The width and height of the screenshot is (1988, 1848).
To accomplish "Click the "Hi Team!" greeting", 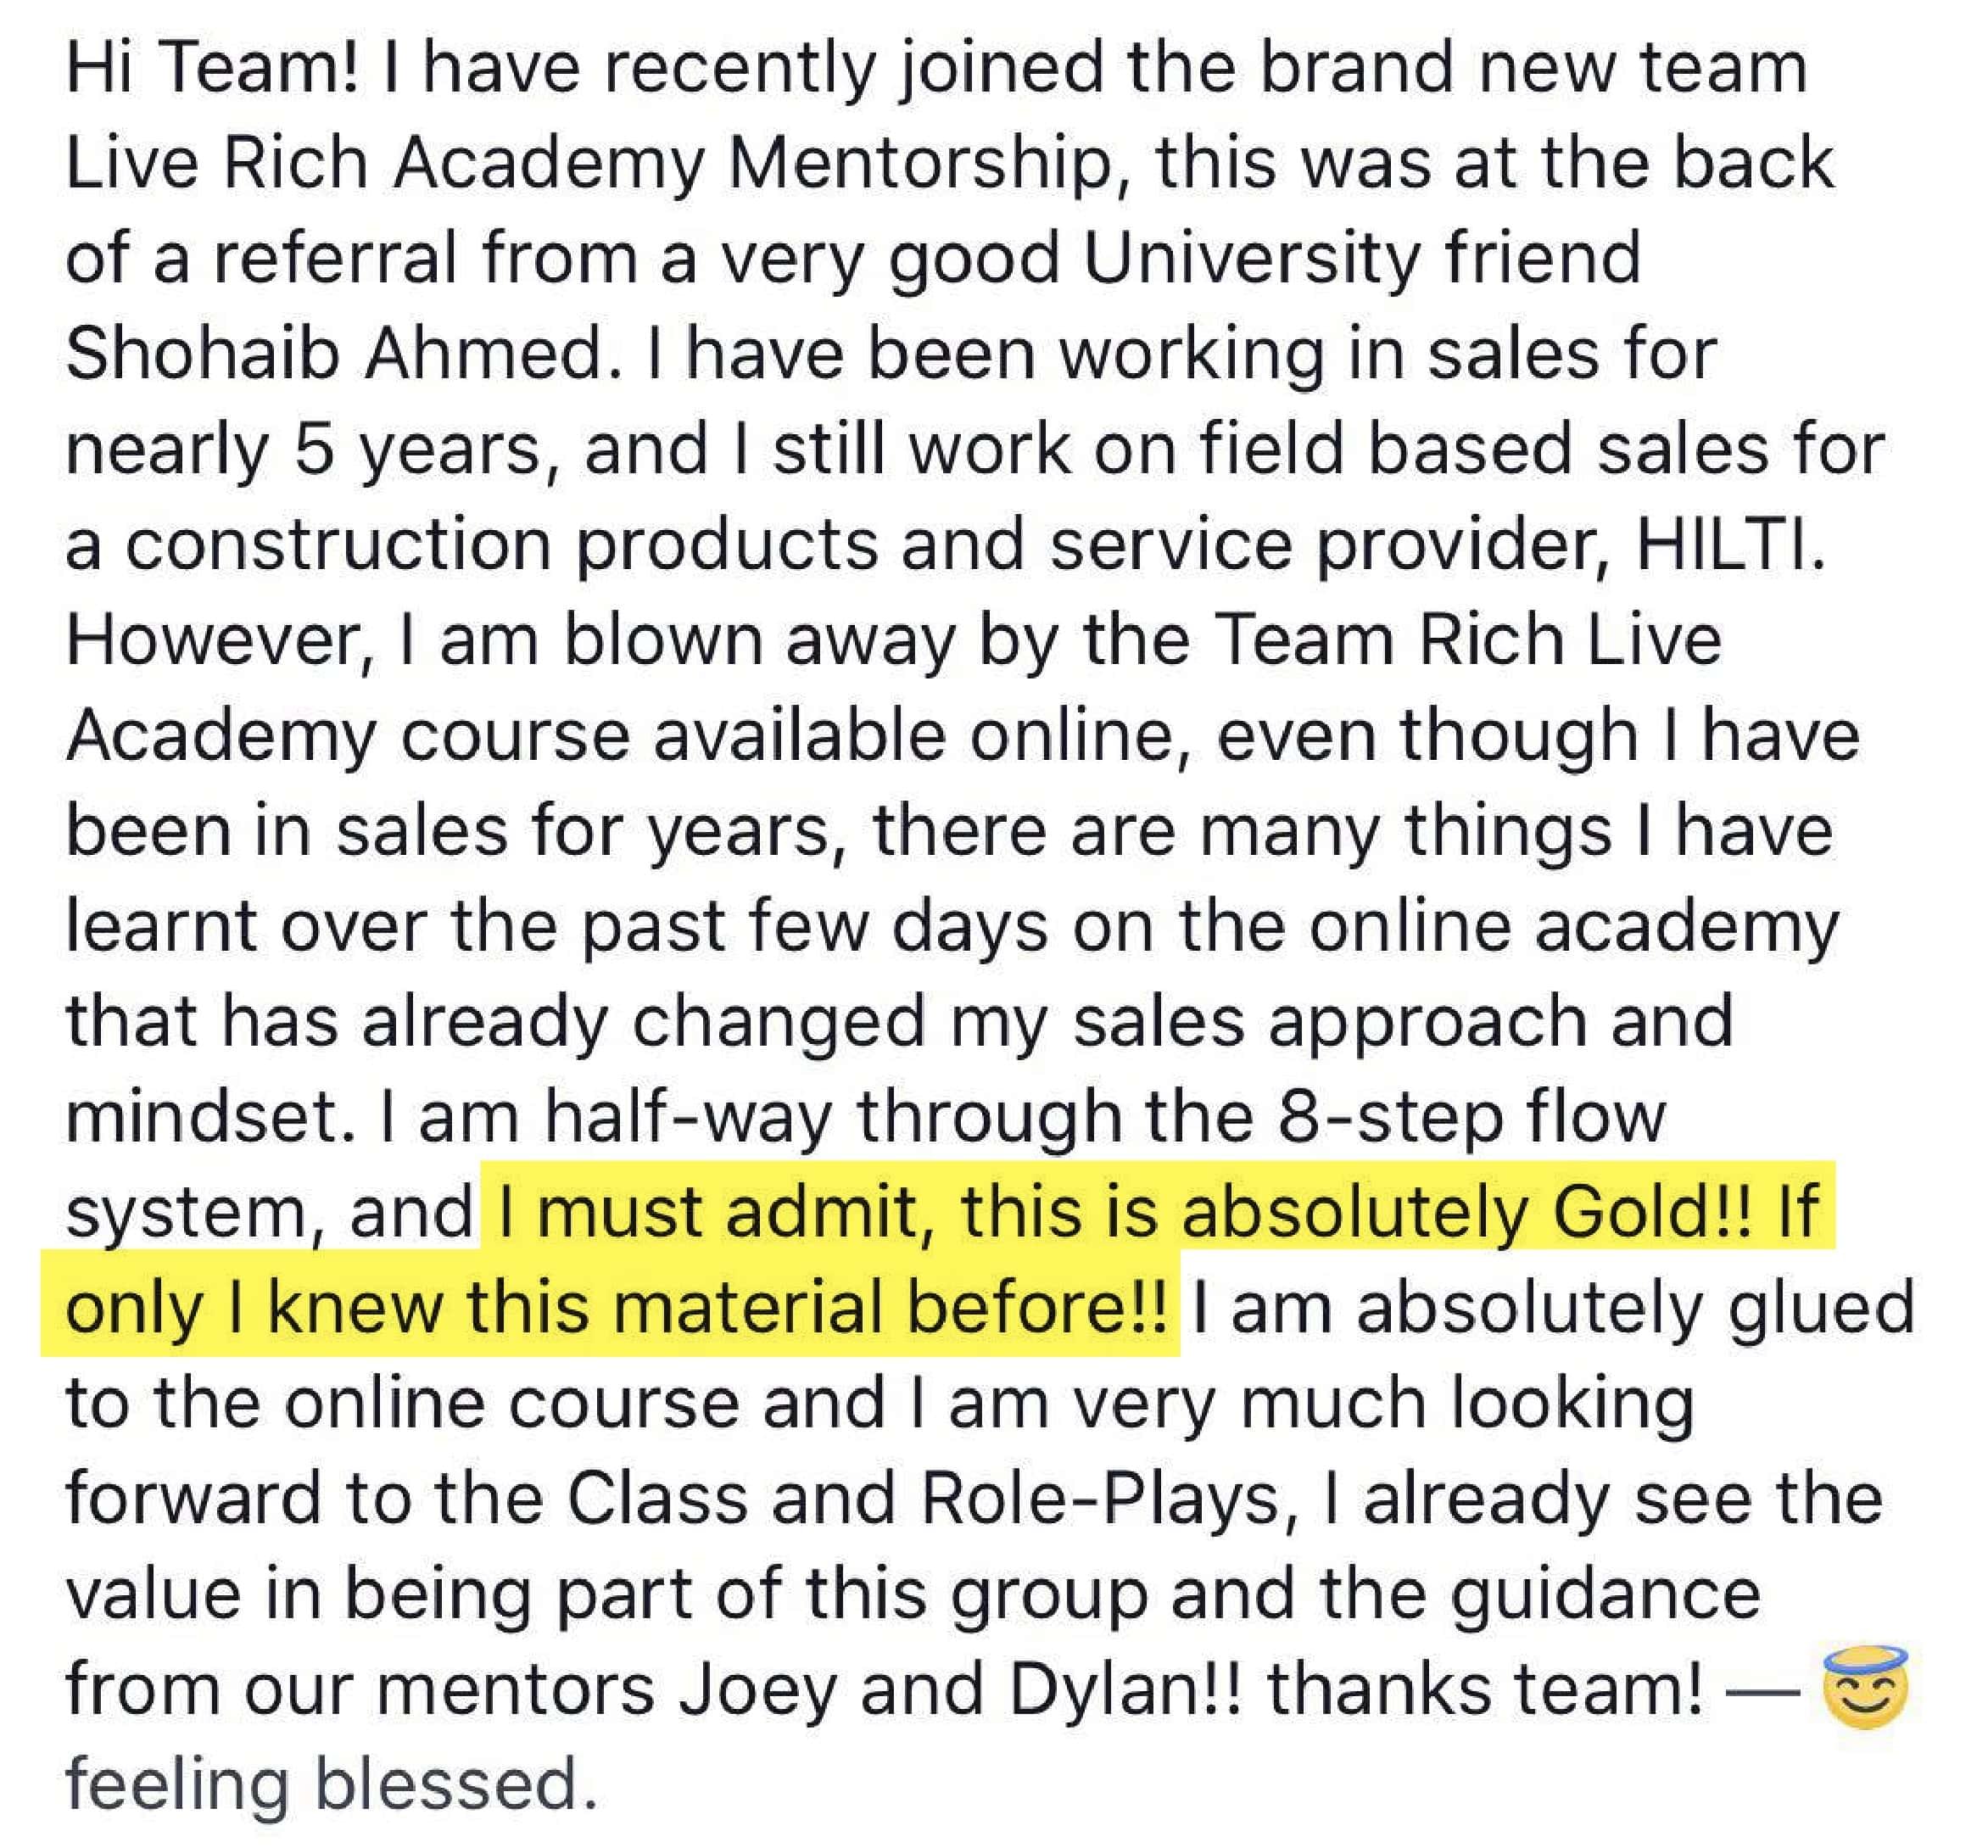I will 212,68.
